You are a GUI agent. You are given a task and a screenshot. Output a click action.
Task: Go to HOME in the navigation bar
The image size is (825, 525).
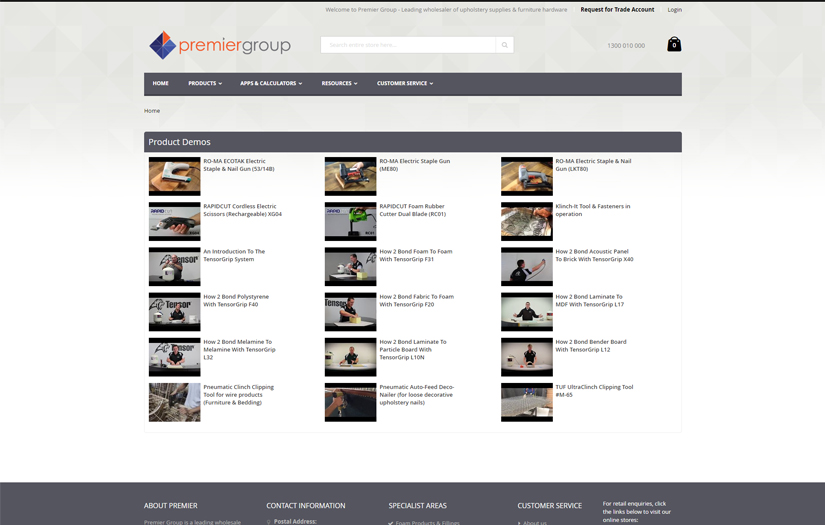pyautogui.click(x=160, y=83)
